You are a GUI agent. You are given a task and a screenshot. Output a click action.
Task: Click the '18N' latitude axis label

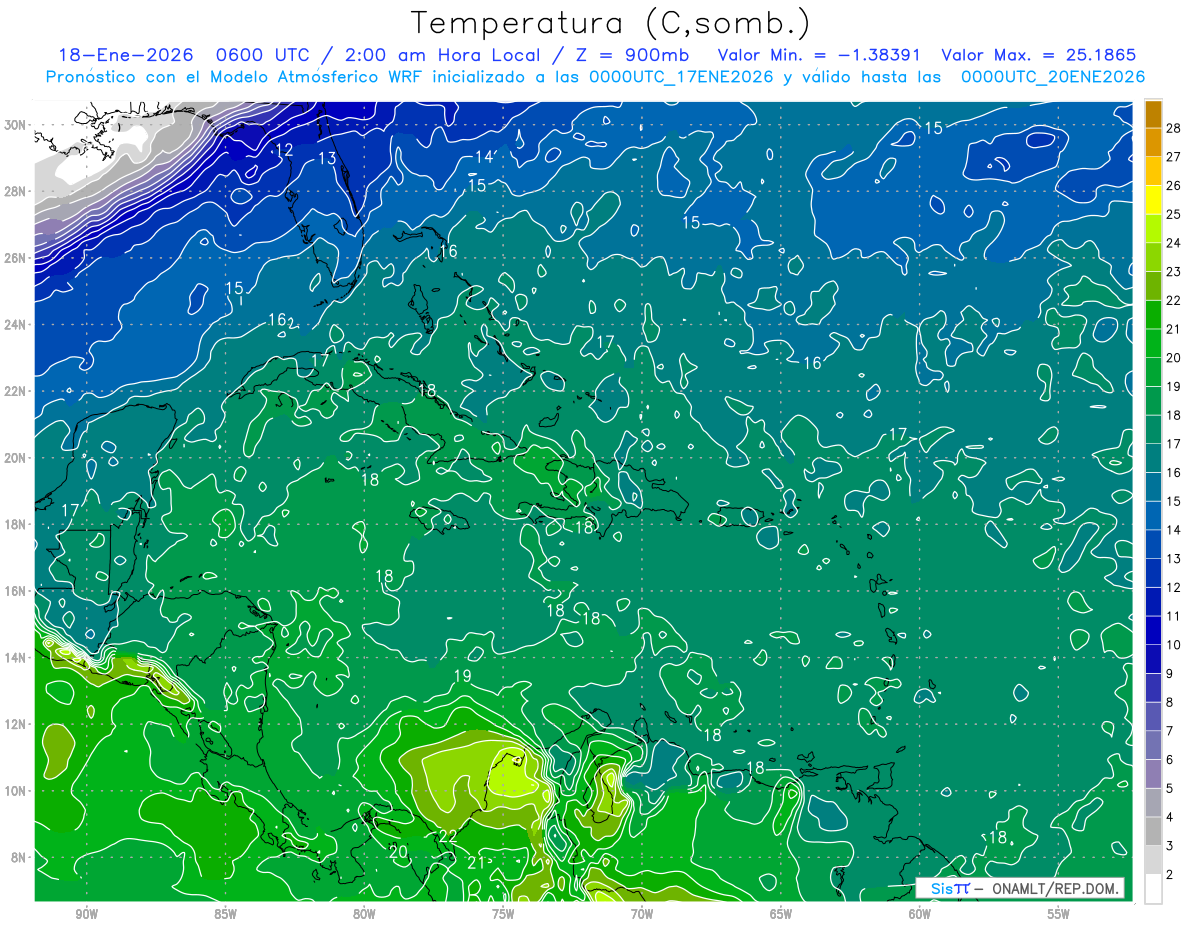16,524
